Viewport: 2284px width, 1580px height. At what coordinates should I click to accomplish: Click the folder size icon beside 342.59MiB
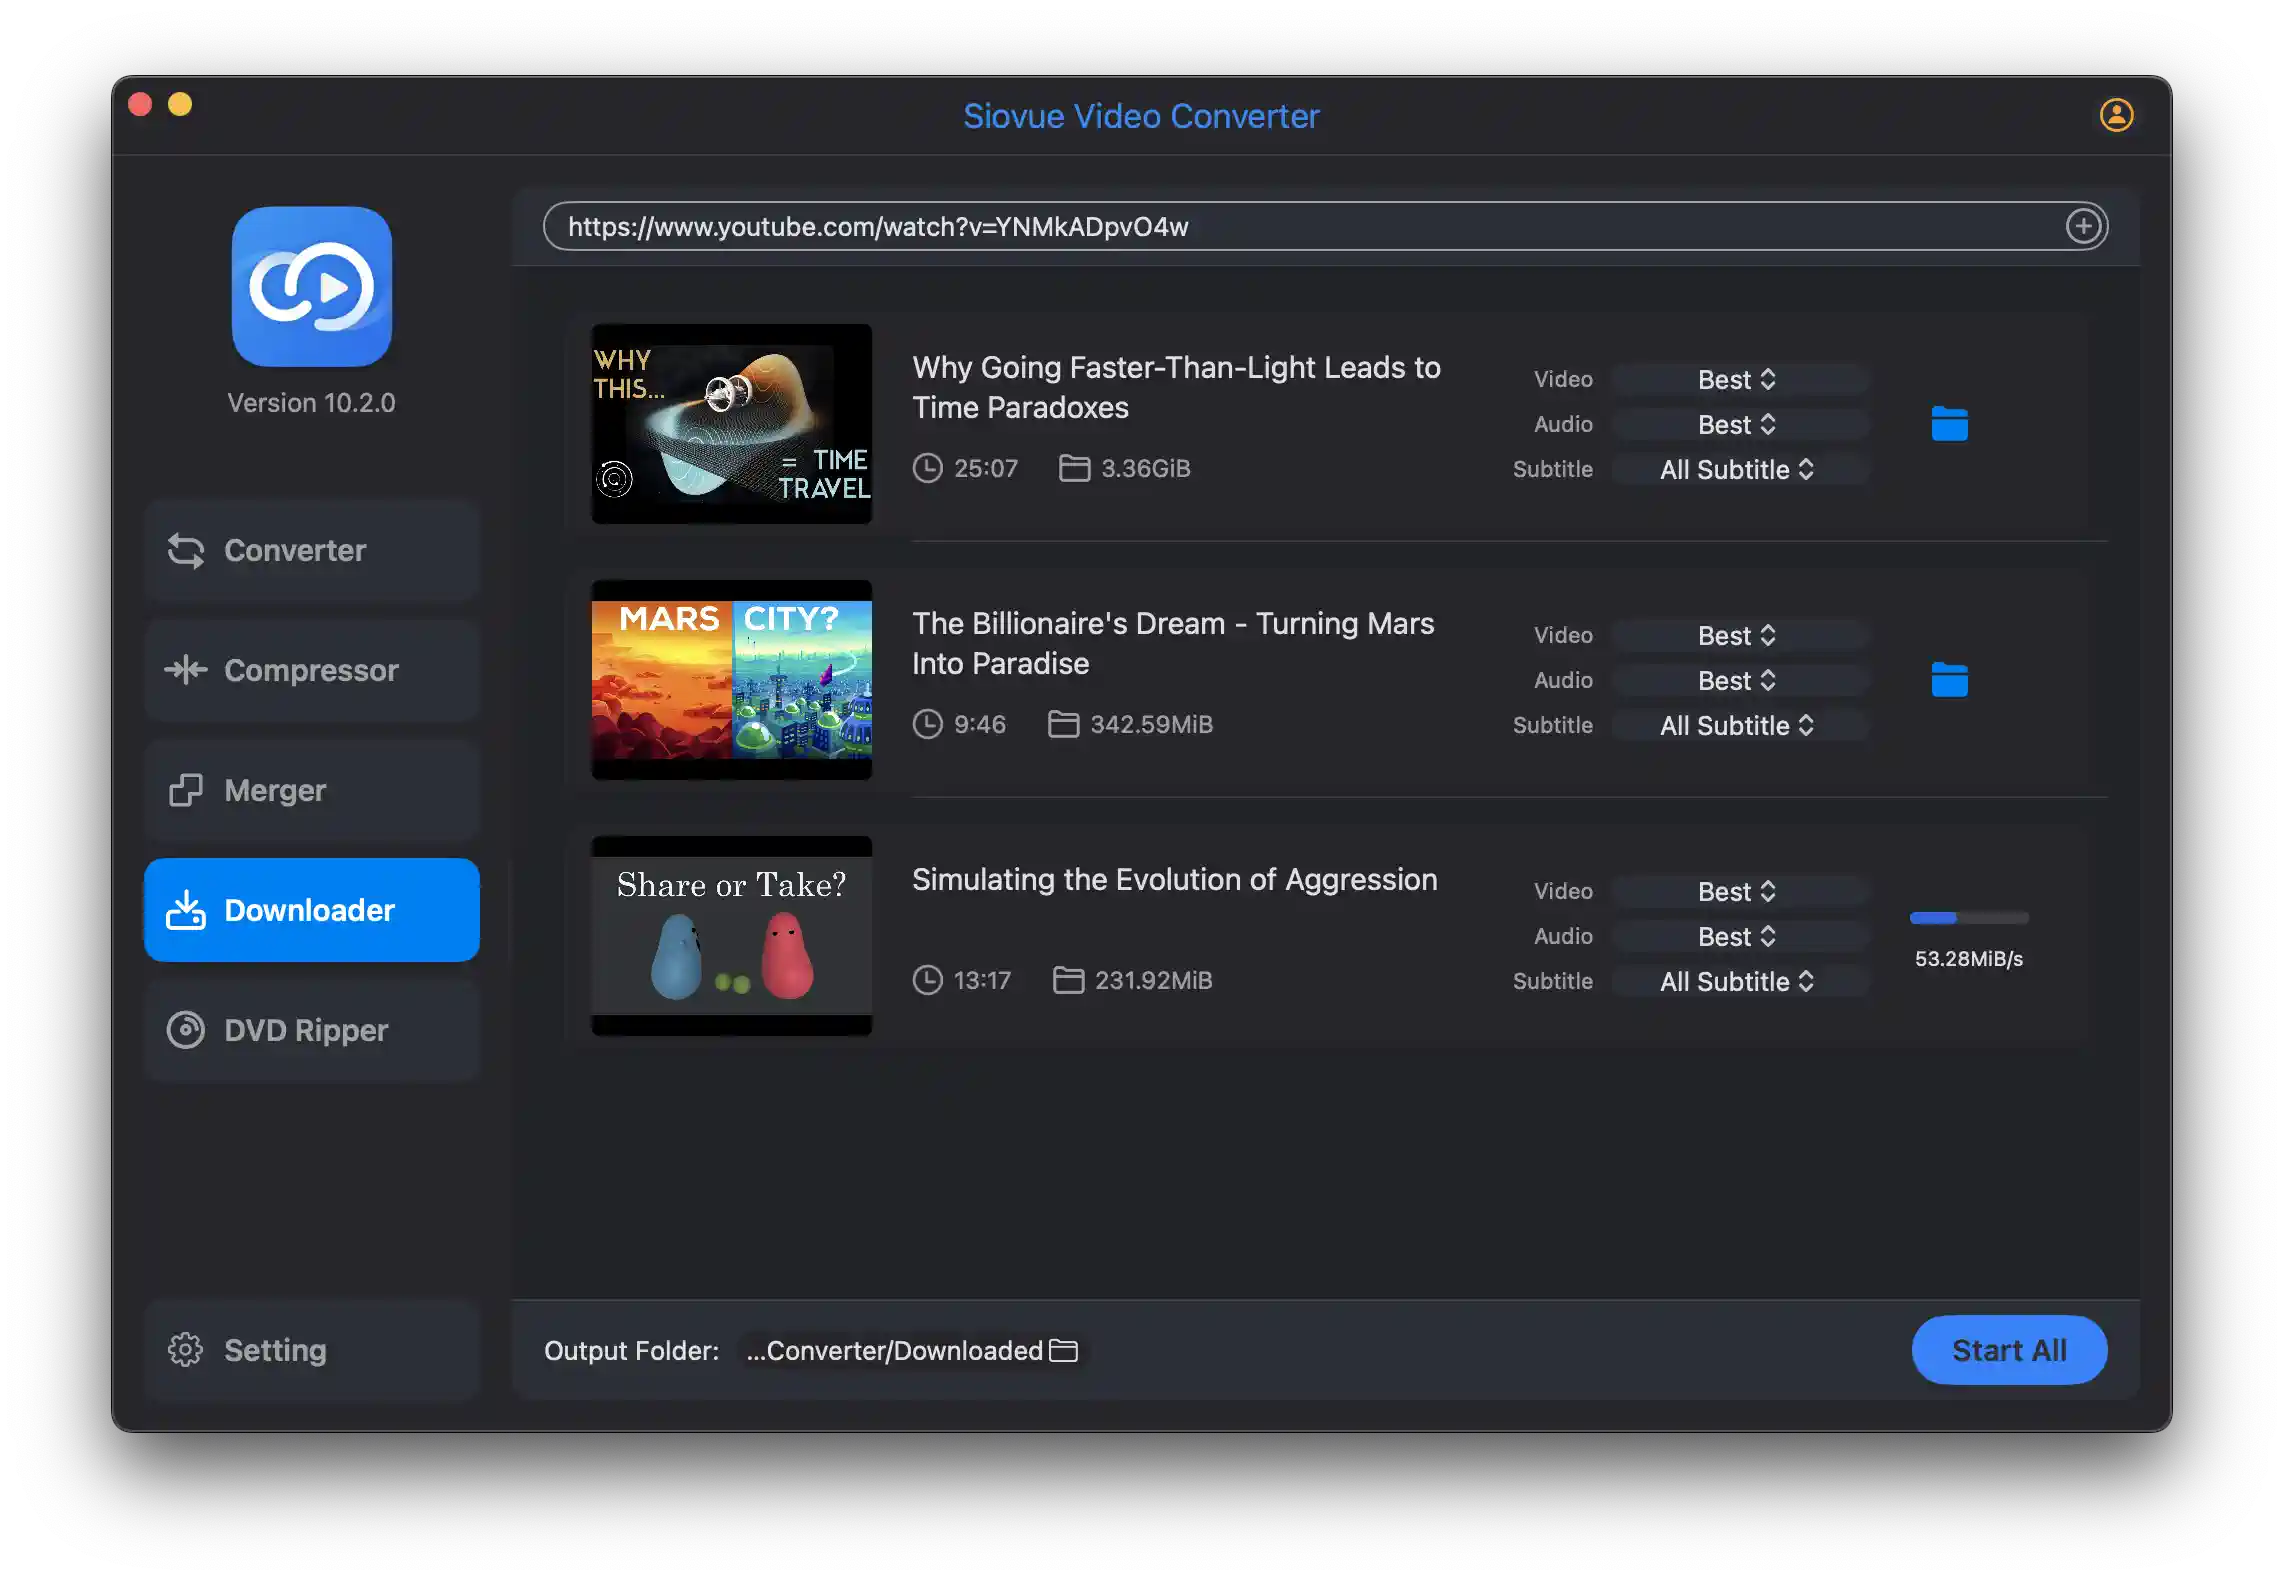[1063, 724]
